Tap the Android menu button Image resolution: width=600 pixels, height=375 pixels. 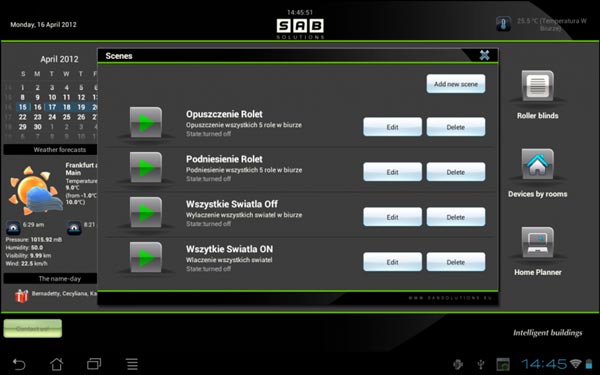tap(132, 364)
